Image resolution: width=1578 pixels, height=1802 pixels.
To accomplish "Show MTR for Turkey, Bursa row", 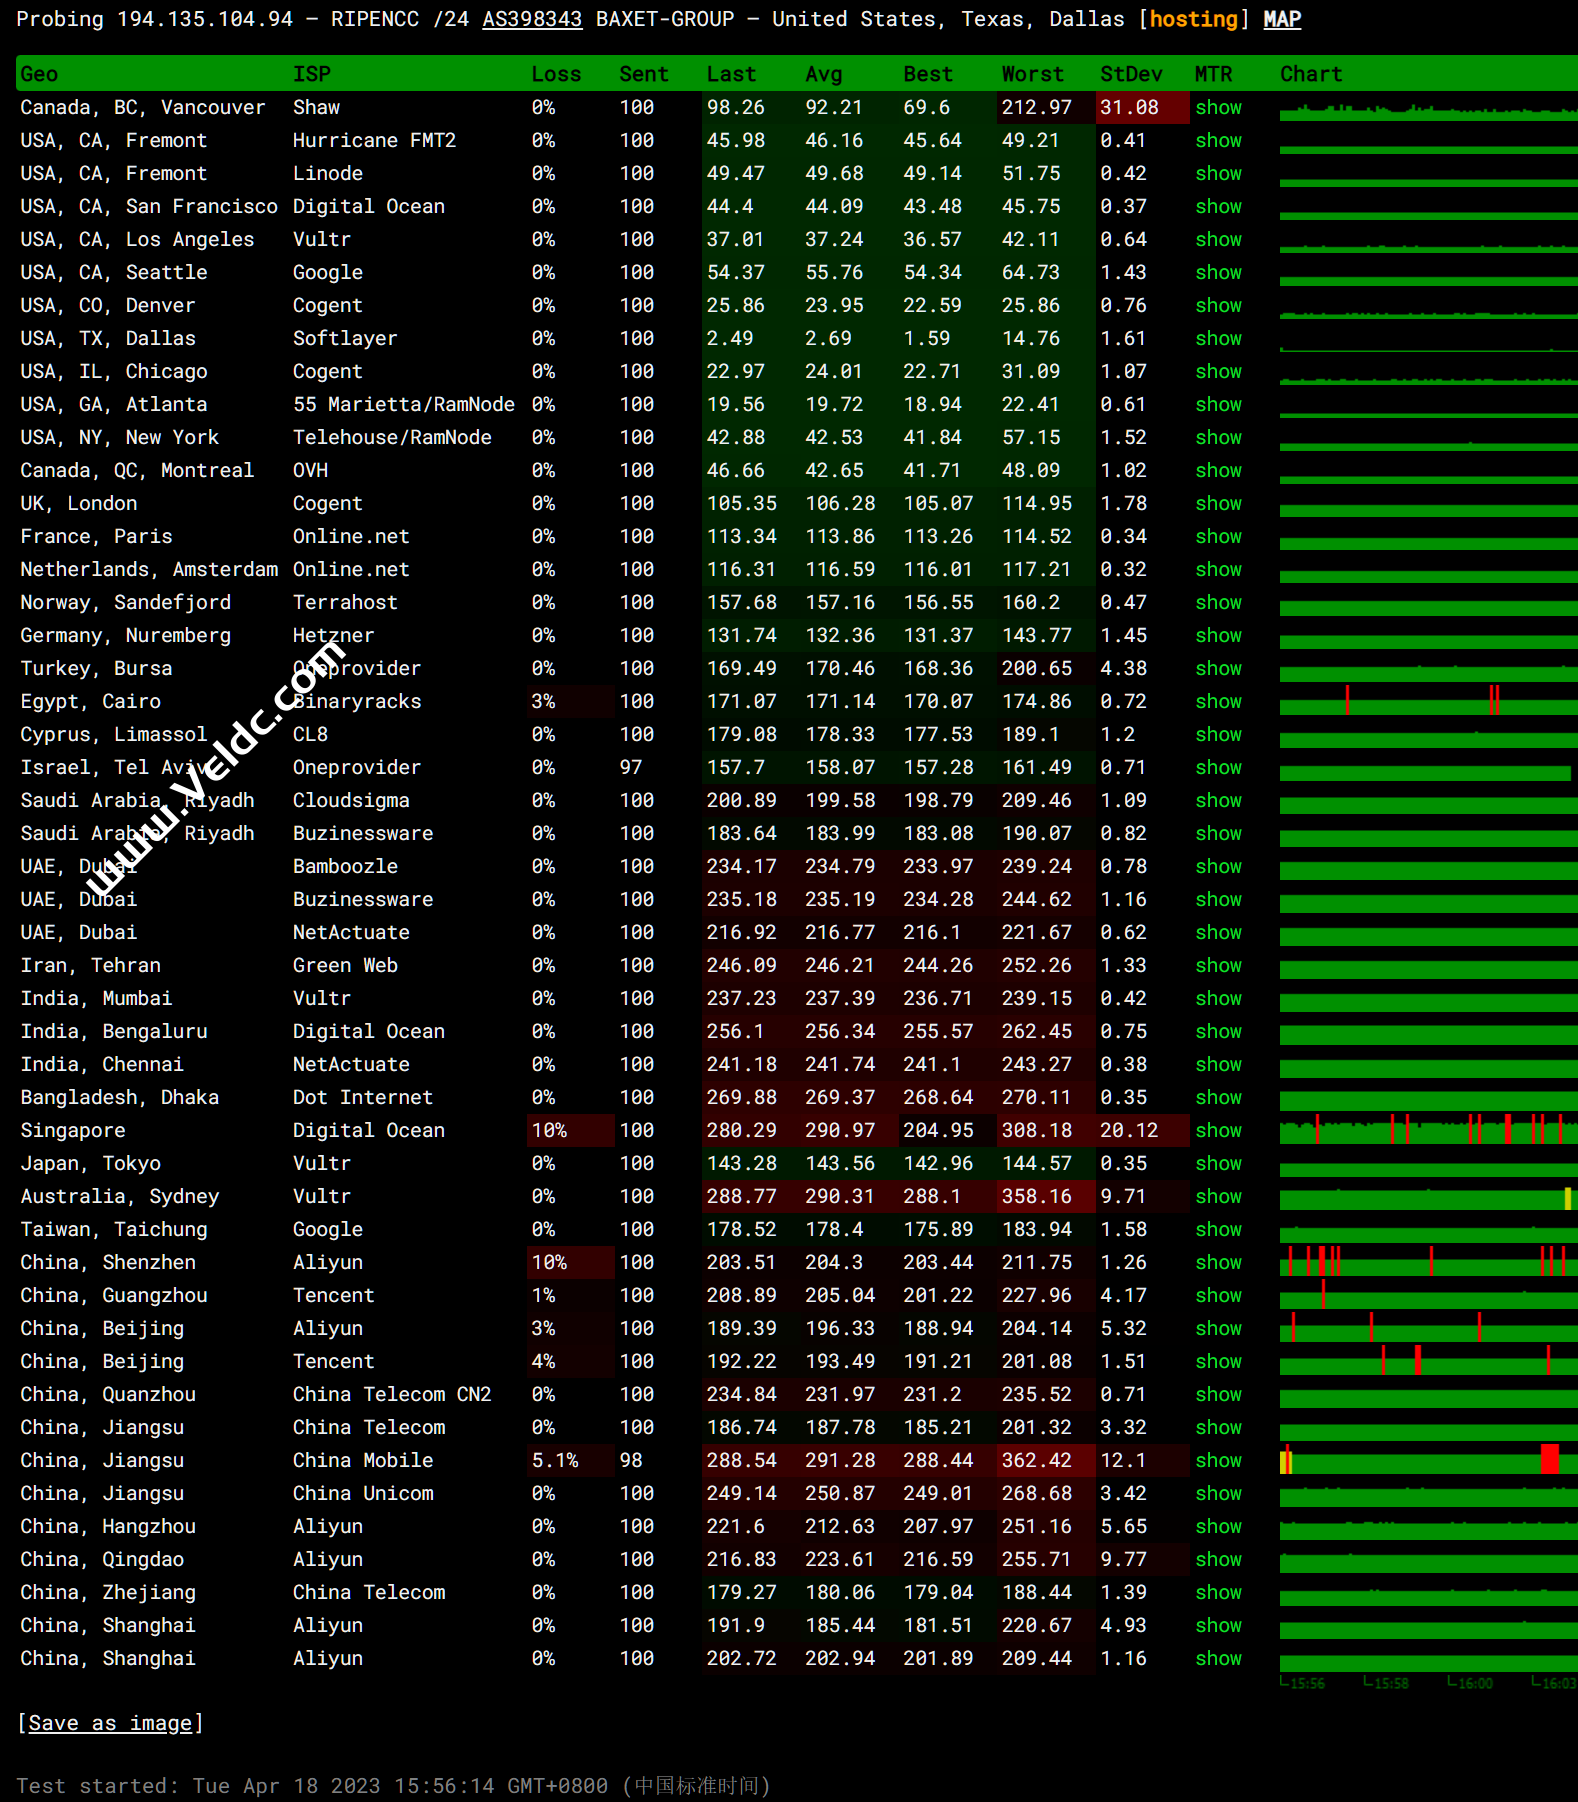I will pyautogui.click(x=1218, y=668).
